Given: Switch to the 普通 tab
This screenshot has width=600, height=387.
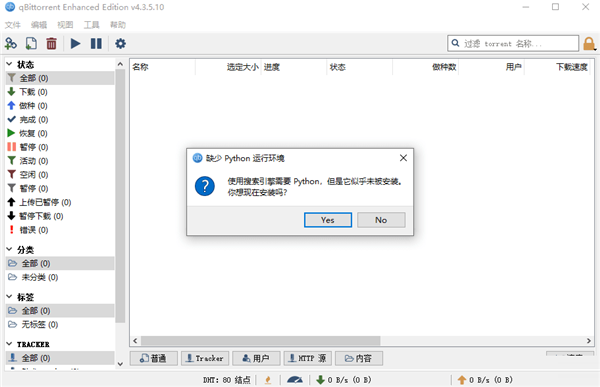Looking at the screenshot, I should click(153, 358).
